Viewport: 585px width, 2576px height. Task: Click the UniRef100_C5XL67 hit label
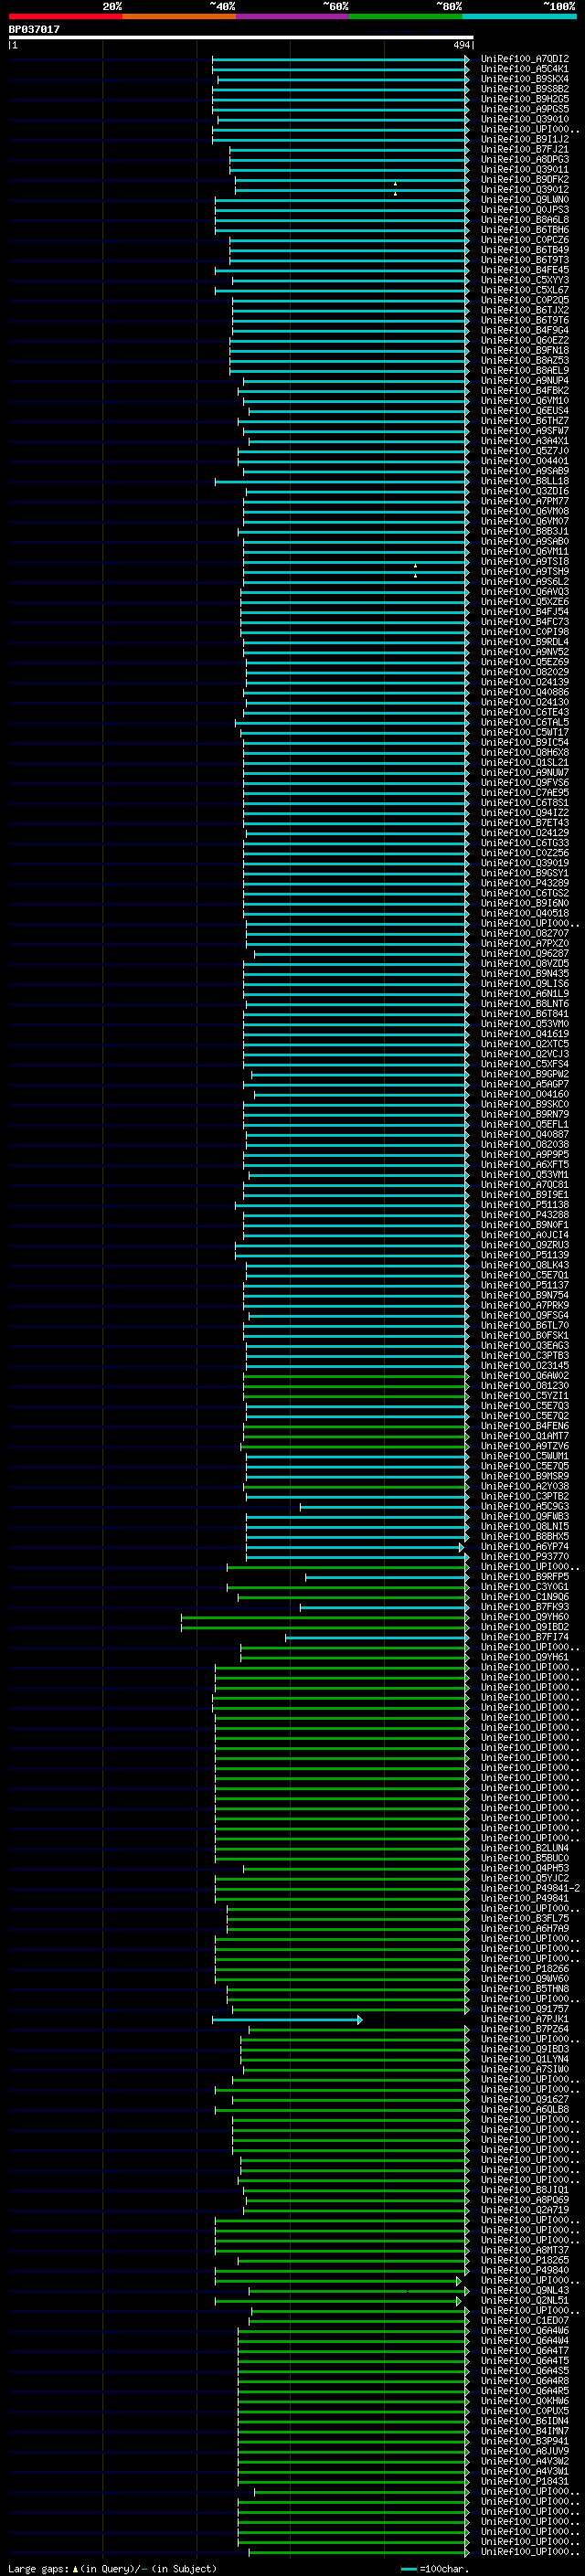525,290
